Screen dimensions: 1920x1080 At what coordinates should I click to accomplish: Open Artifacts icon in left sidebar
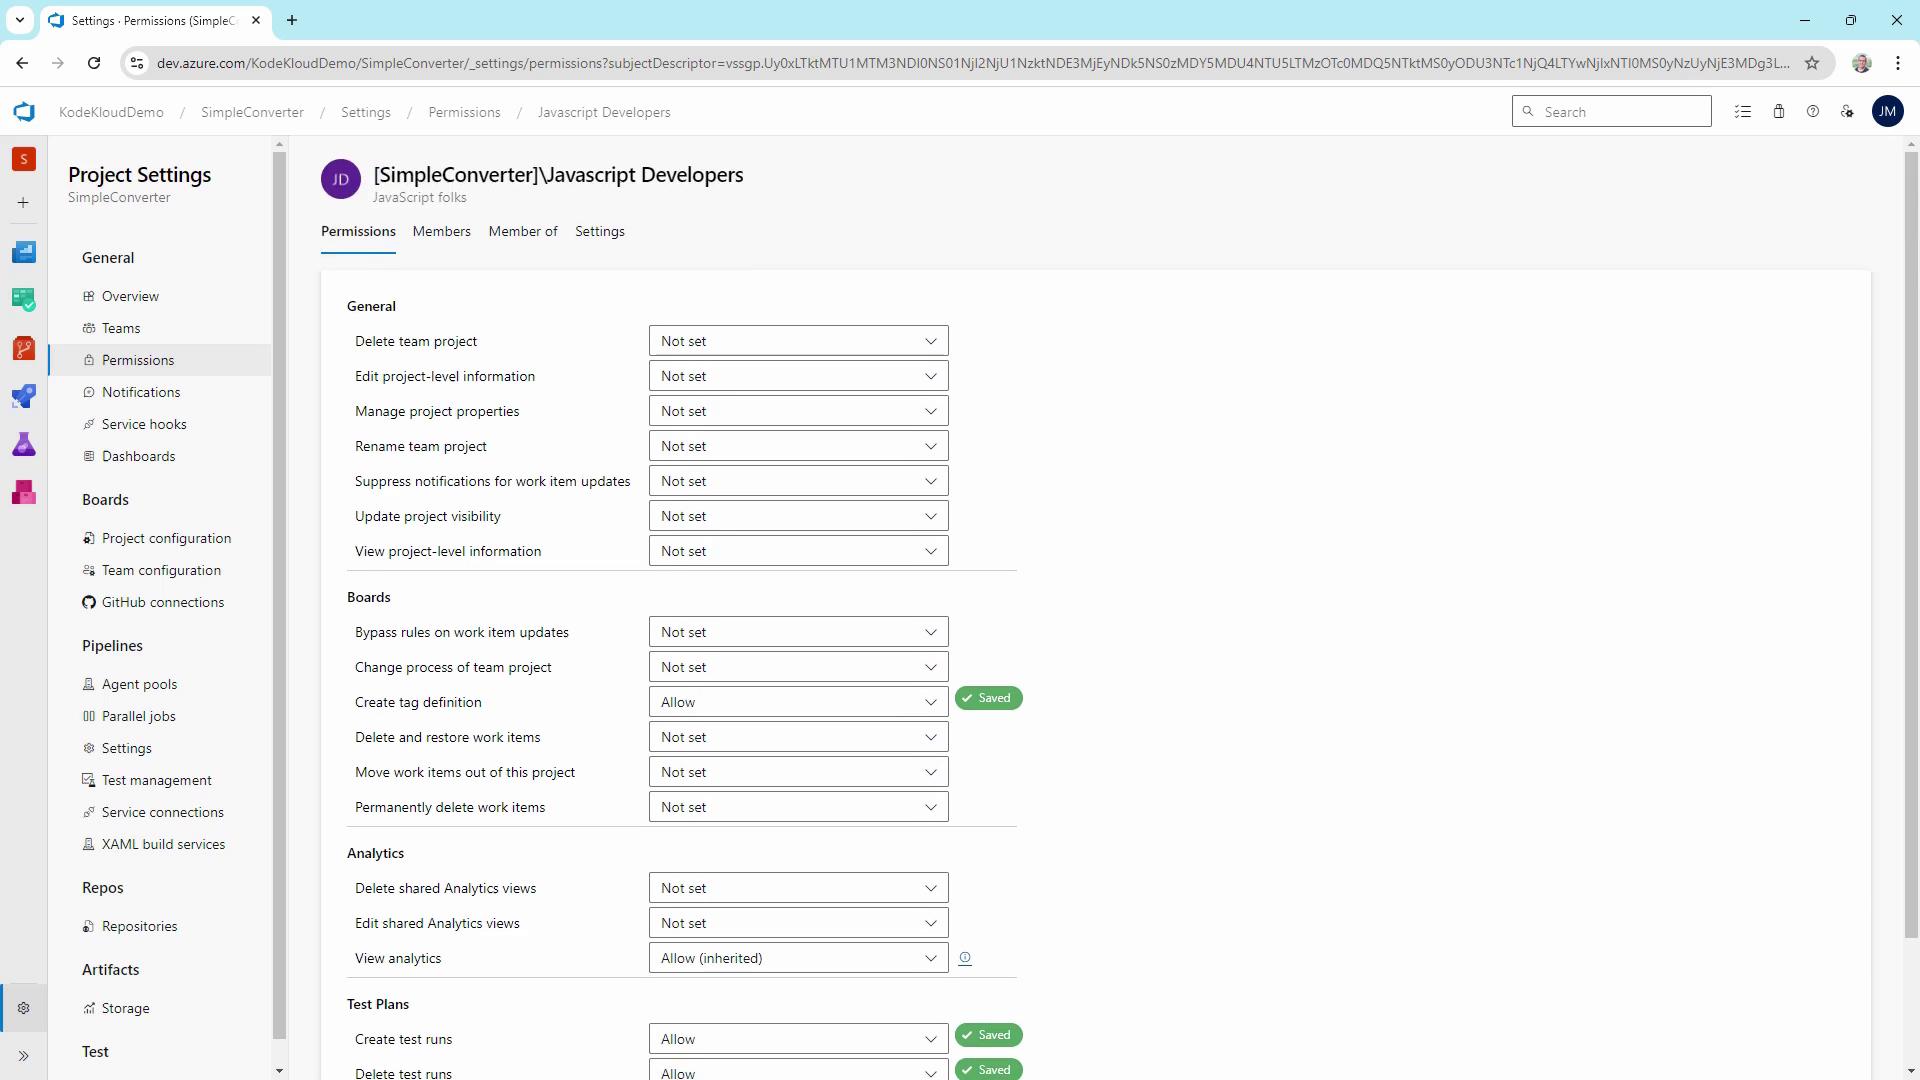(x=24, y=492)
